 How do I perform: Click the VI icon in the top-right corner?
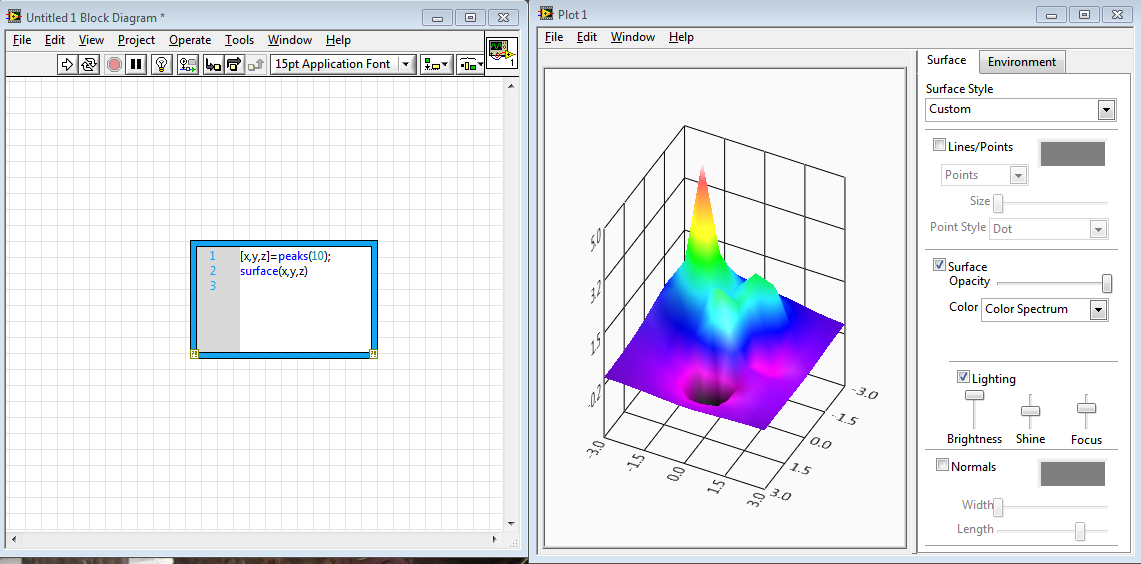click(502, 54)
